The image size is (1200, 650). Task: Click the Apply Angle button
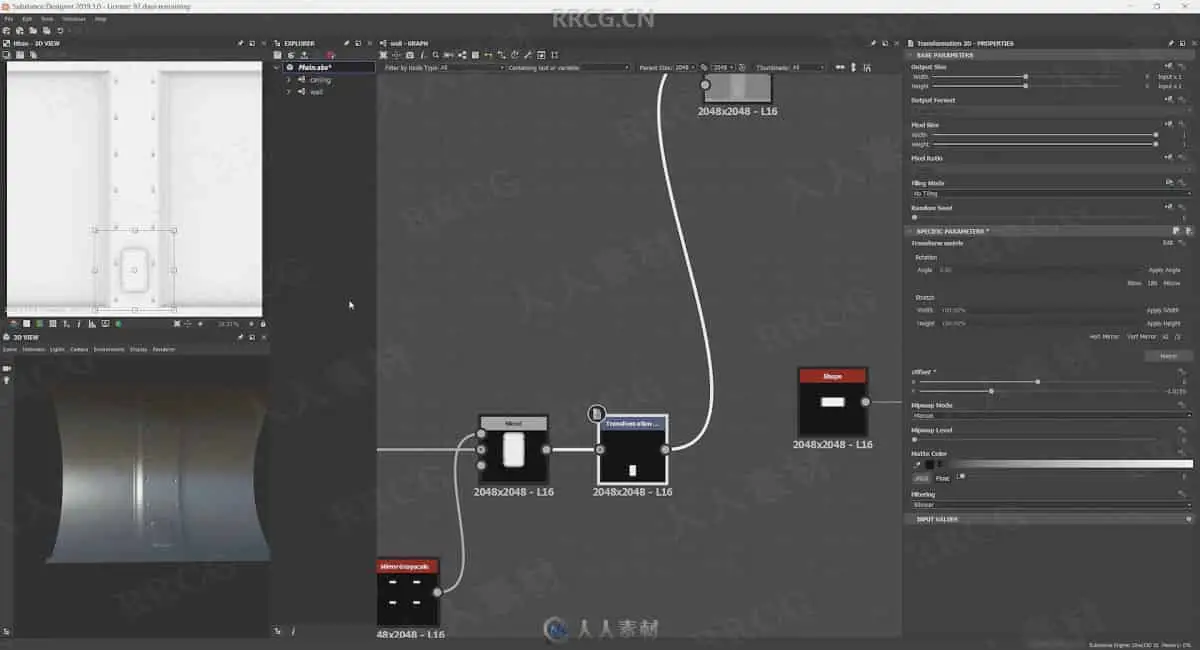pyautogui.click(x=1164, y=270)
